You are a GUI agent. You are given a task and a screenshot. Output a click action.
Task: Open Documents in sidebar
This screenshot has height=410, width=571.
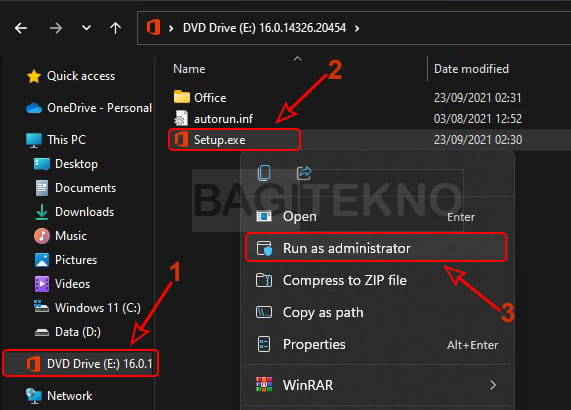click(86, 188)
